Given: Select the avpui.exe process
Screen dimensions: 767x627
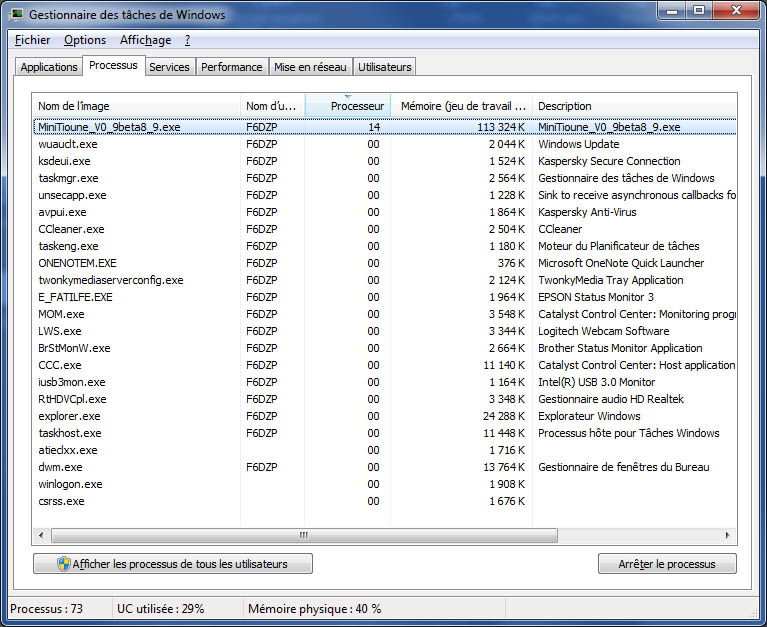Looking at the screenshot, I should coord(384,212).
